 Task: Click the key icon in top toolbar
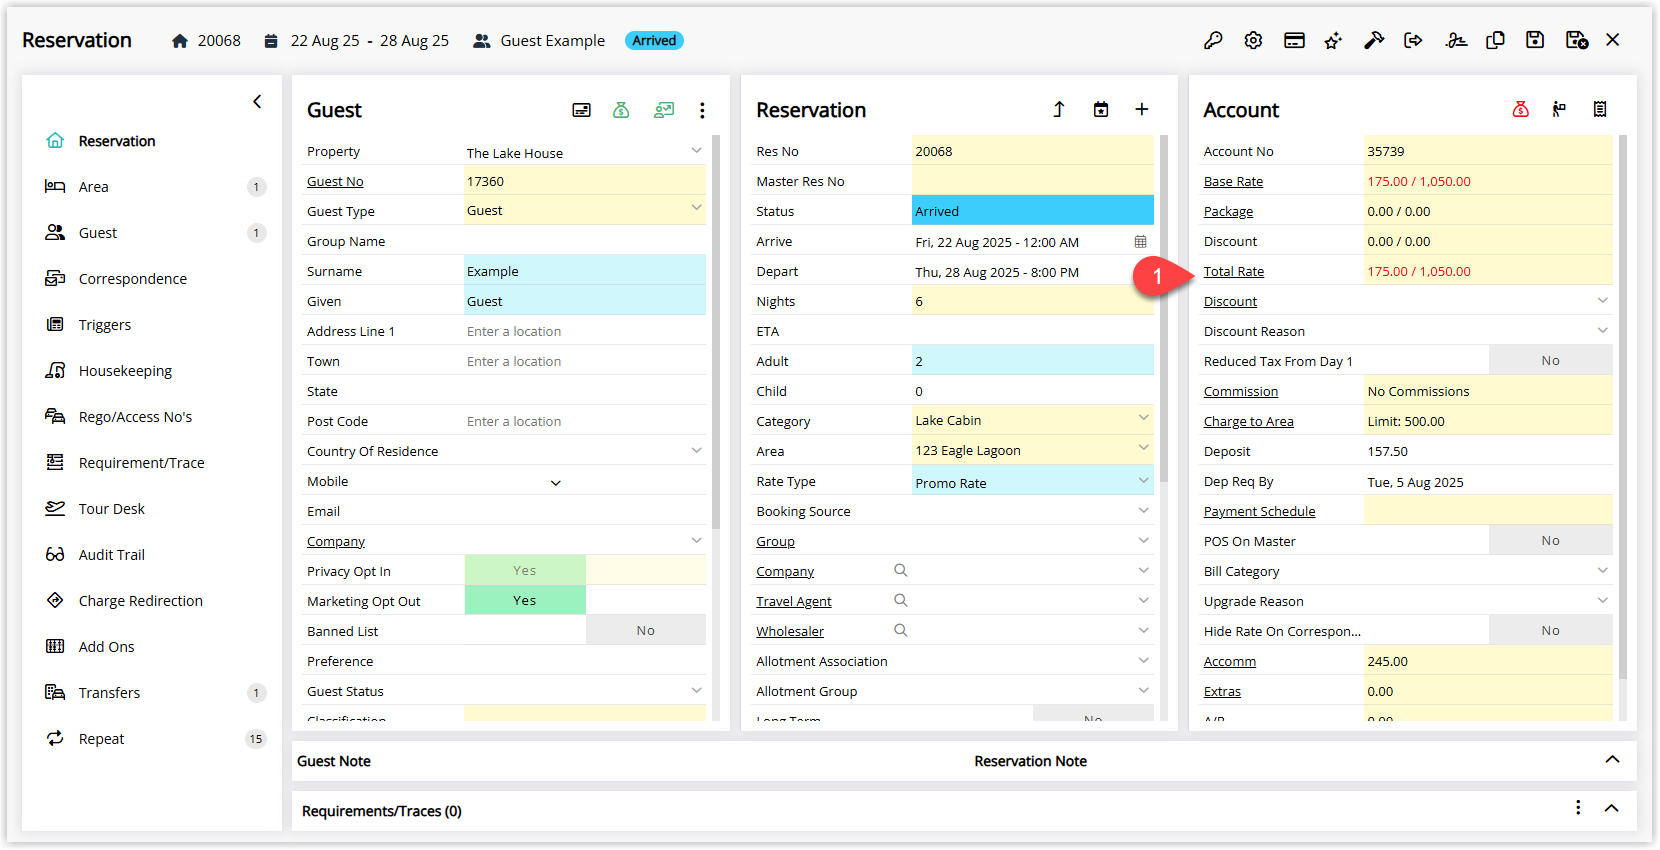1213,40
